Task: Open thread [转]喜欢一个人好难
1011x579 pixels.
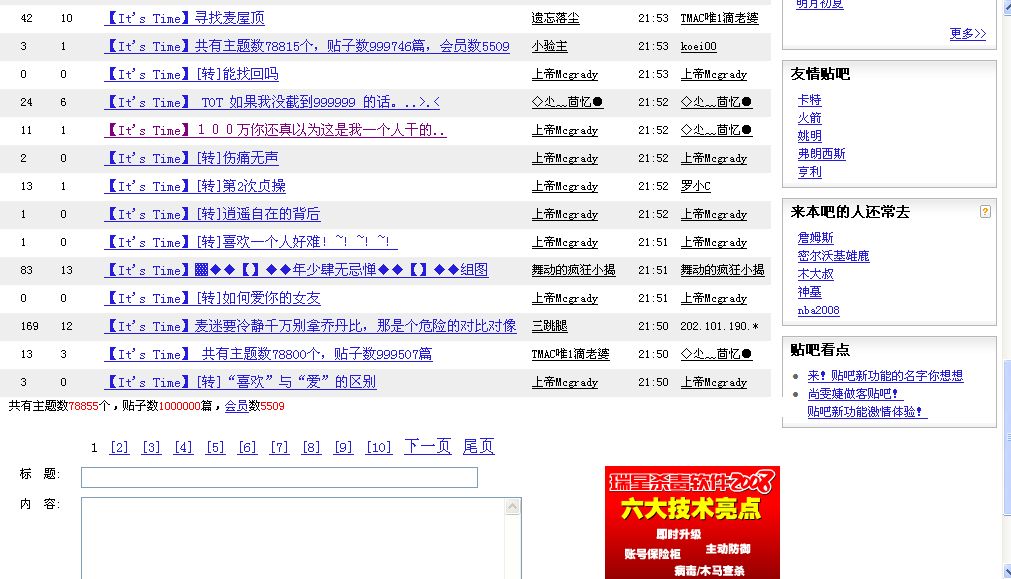Action: coord(251,242)
